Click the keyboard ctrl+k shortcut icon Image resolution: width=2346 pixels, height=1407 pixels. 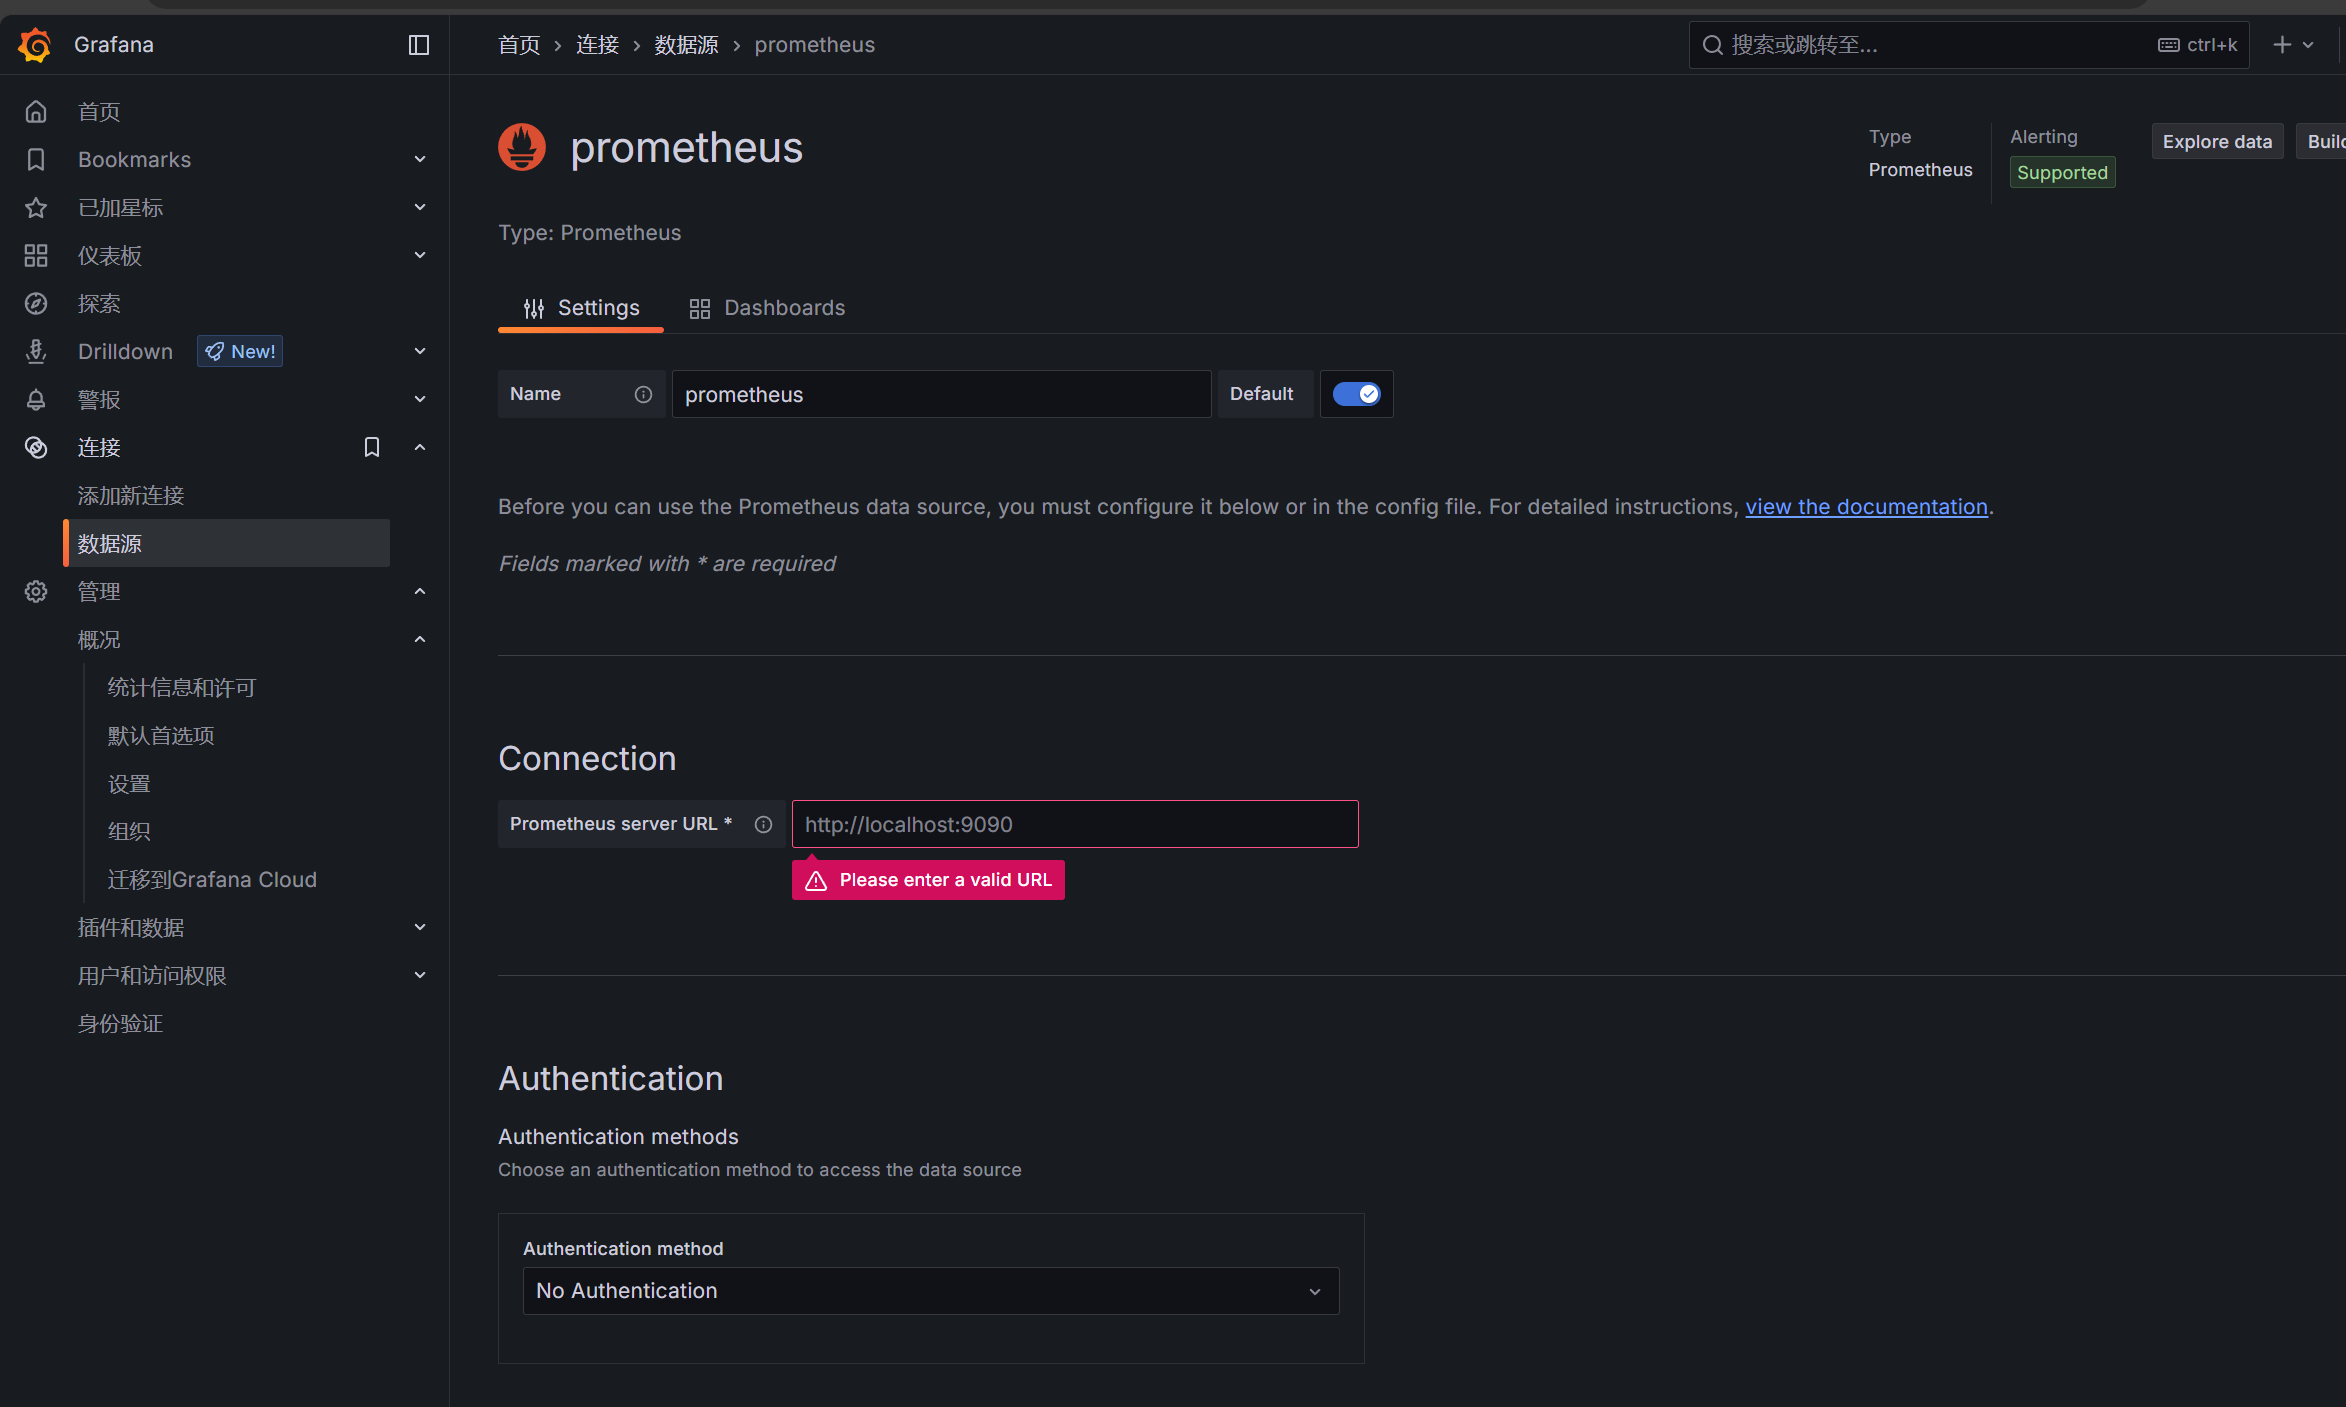pyautogui.click(x=2168, y=45)
